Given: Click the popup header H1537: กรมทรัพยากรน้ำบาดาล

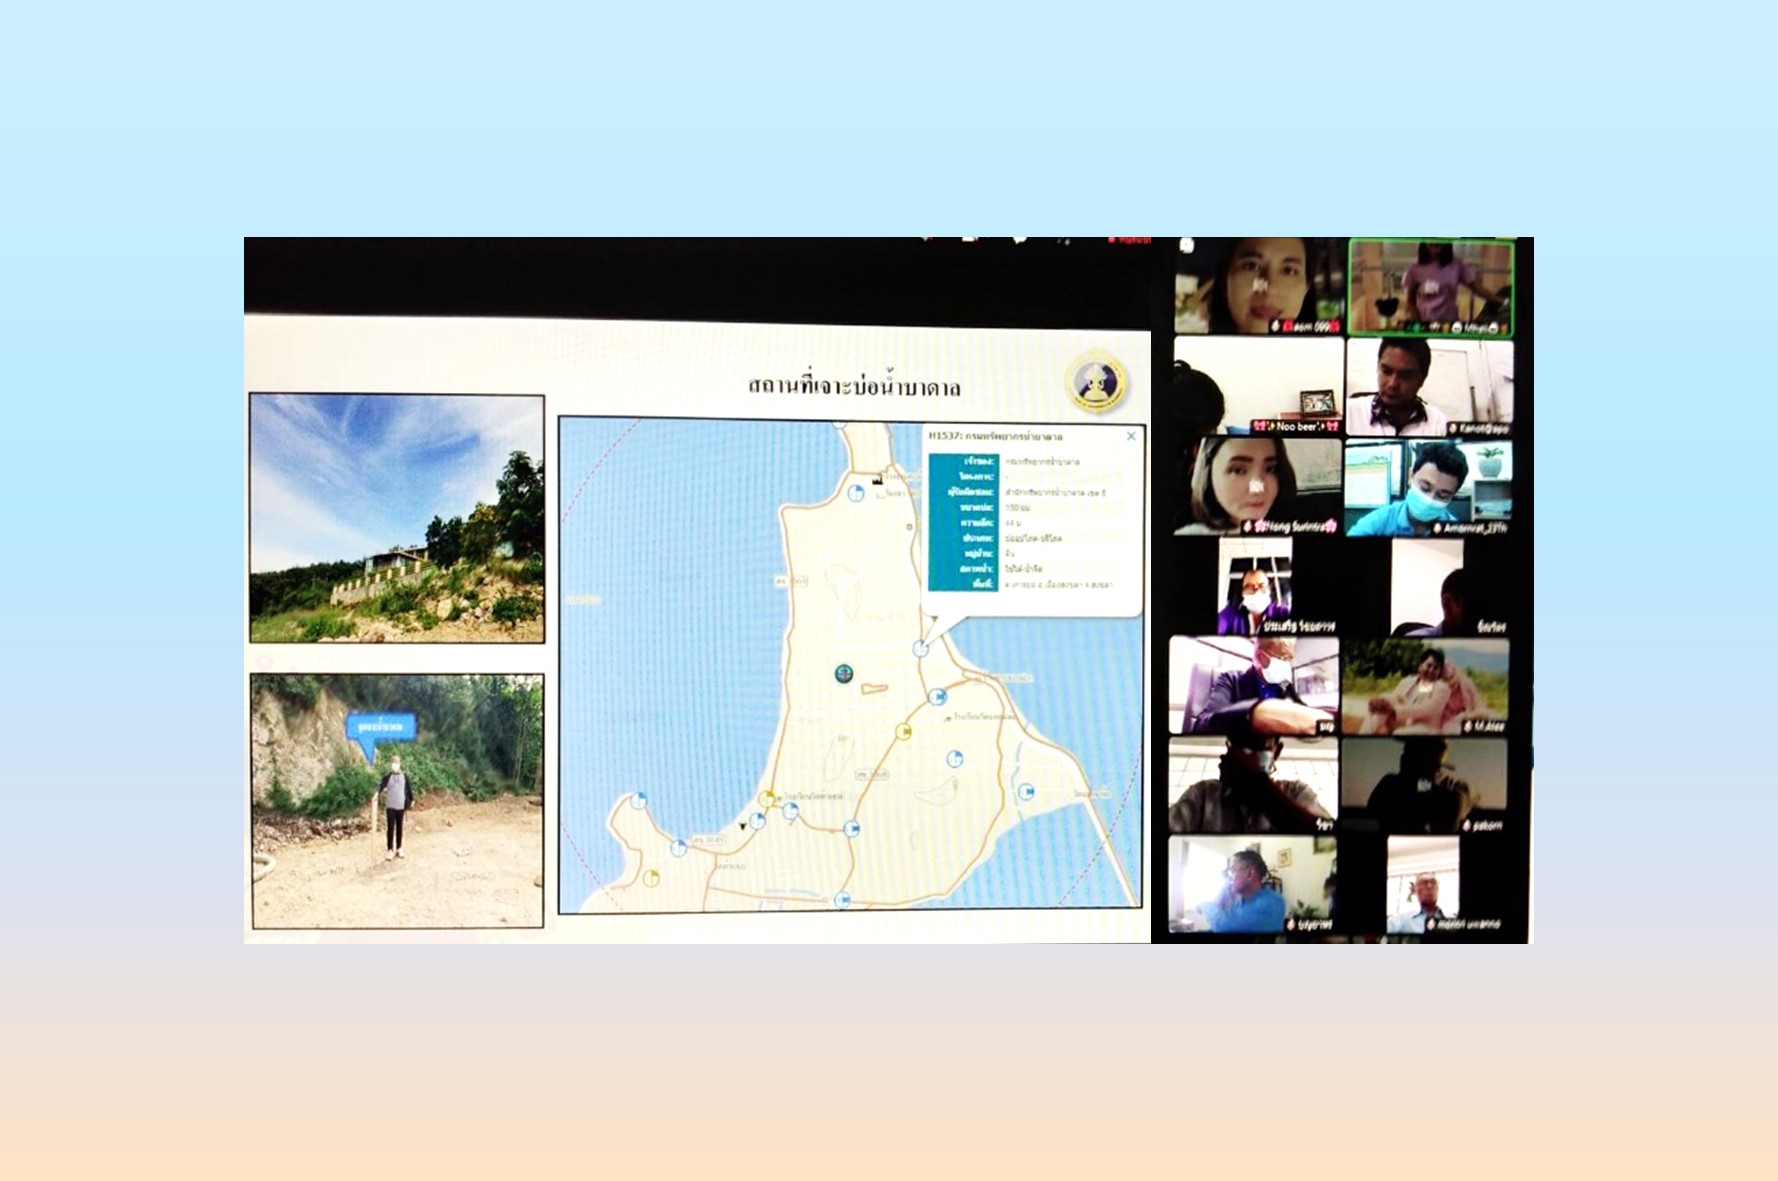Looking at the screenshot, I should tap(995, 436).
